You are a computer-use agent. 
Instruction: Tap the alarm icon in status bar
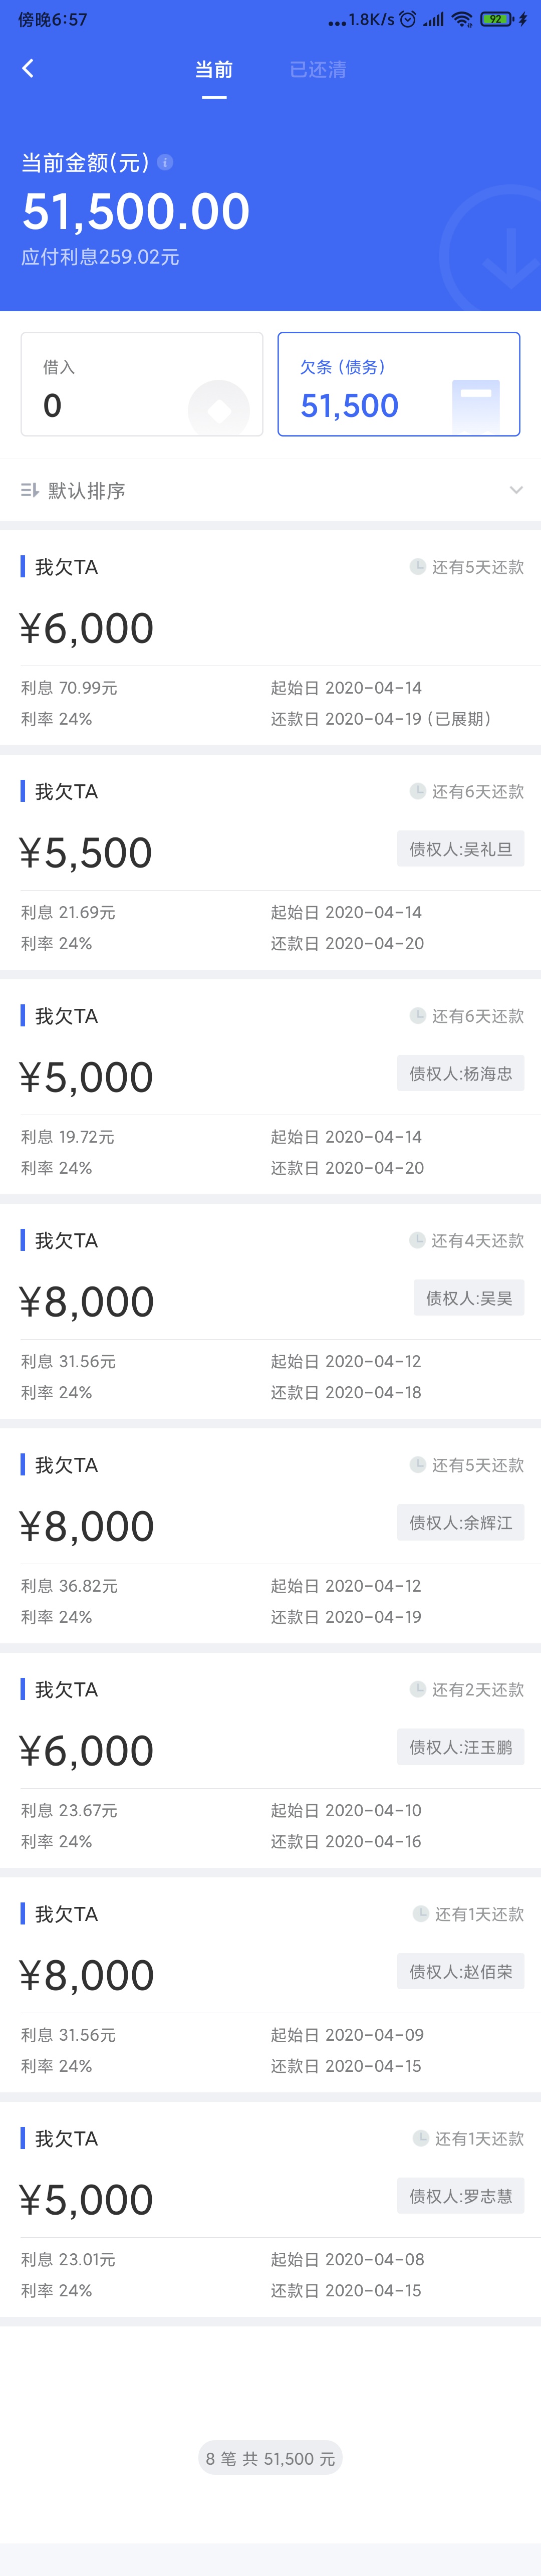[x=407, y=19]
